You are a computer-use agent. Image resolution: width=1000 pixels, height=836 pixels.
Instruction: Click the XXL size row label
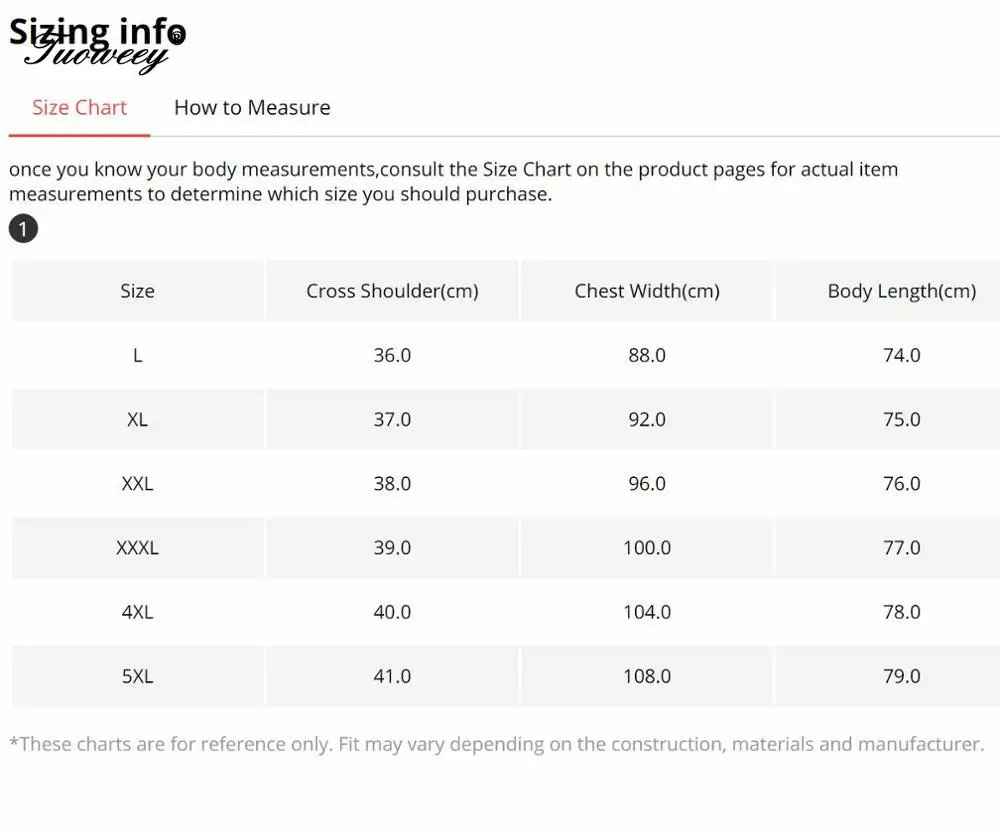pos(137,483)
